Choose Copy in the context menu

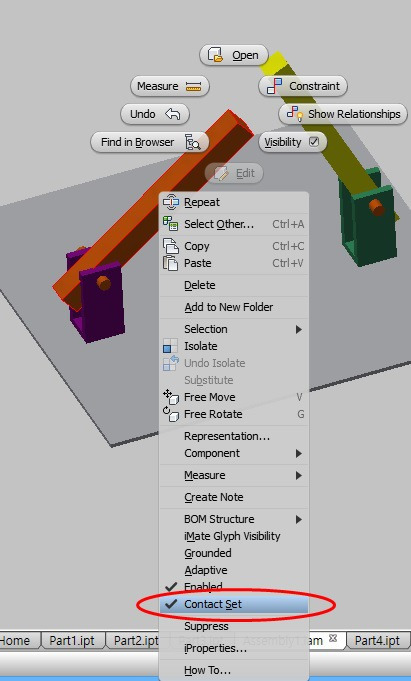[x=234, y=246]
